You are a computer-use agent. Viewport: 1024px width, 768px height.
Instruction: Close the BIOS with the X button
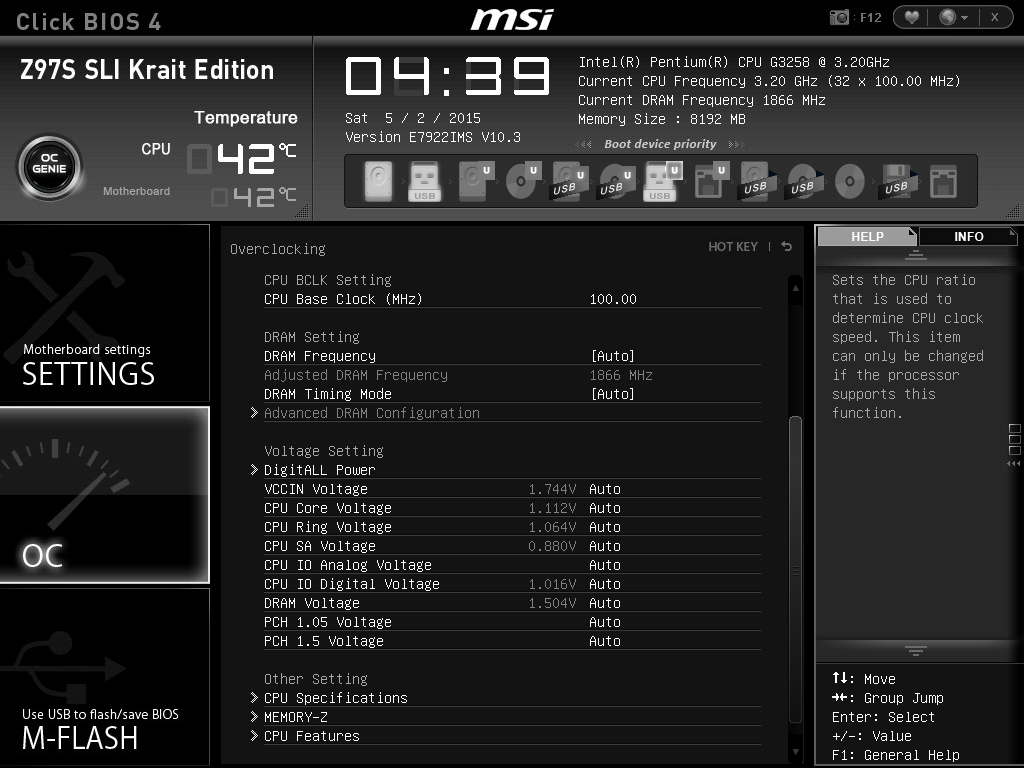(x=995, y=18)
